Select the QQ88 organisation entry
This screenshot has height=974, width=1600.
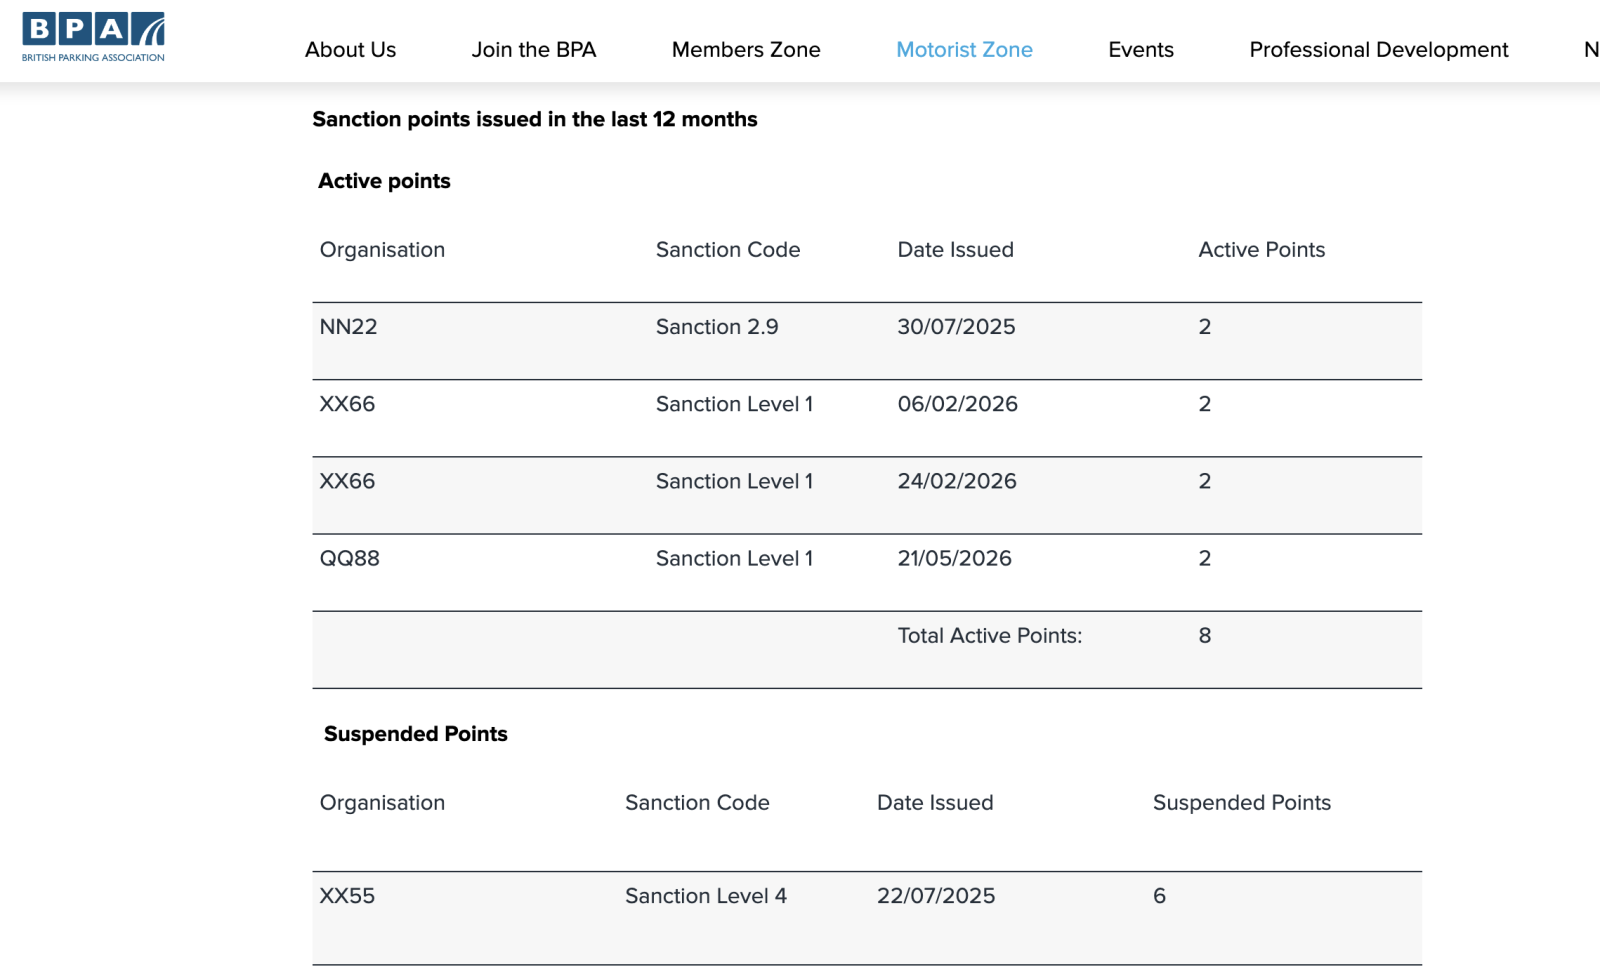coord(349,558)
